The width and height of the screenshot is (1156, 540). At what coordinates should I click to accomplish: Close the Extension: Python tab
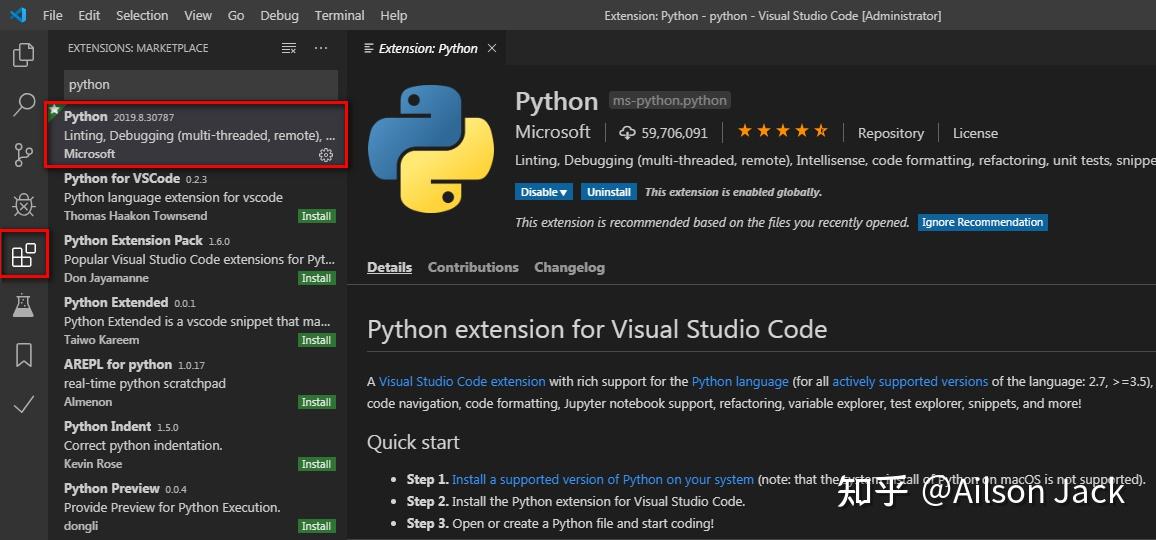pyautogui.click(x=492, y=48)
